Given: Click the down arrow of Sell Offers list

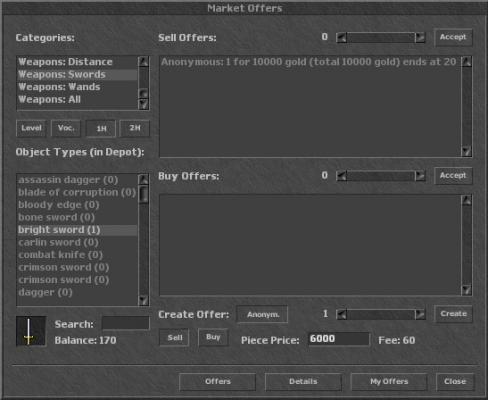Looking at the screenshot, I should tap(466, 152).
